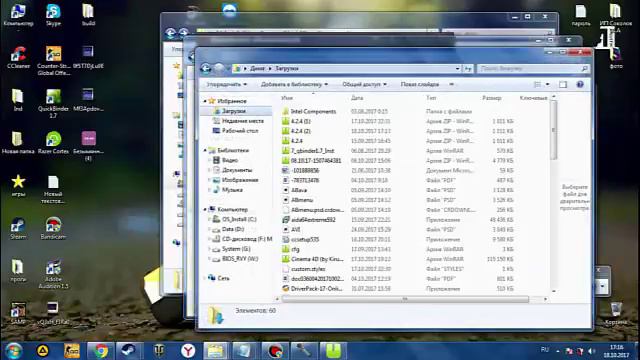Open the Упорядочить menu
640x360 pixels.
pos(227,84)
